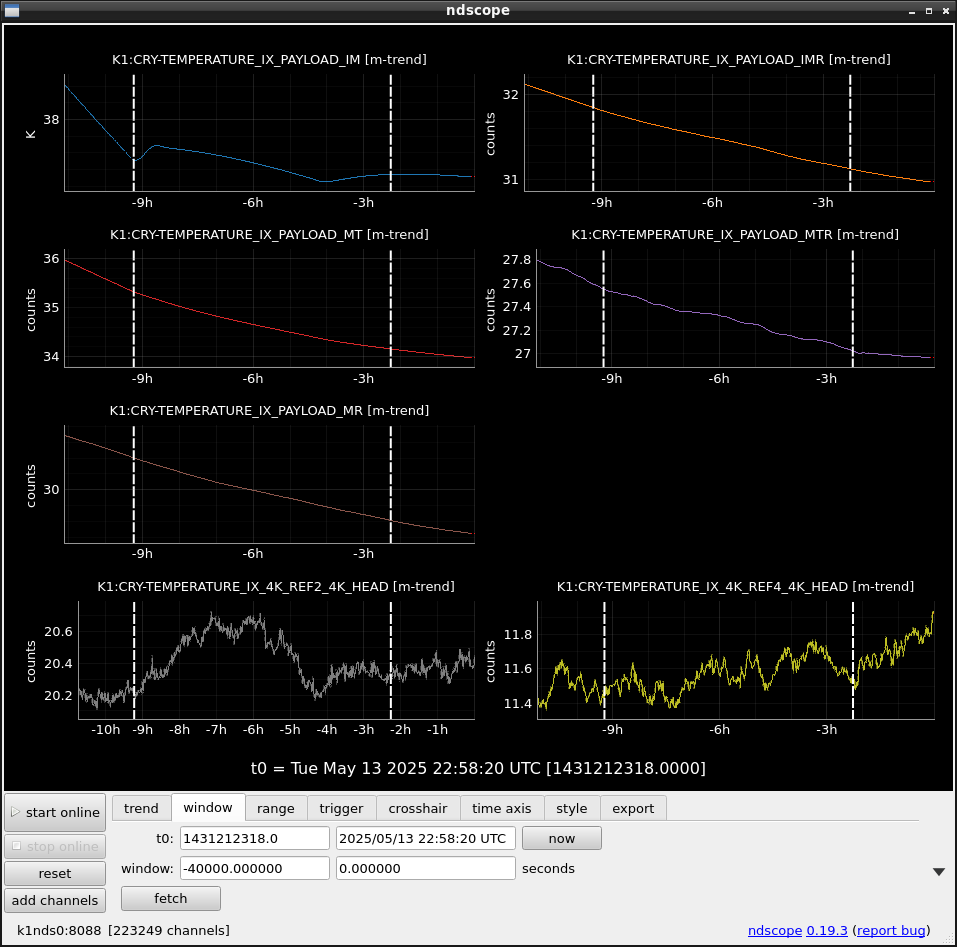The width and height of the screenshot is (957, 947).
Task: Click left dashed cursor in PAYLOAD_IM plot
Action: click(134, 133)
